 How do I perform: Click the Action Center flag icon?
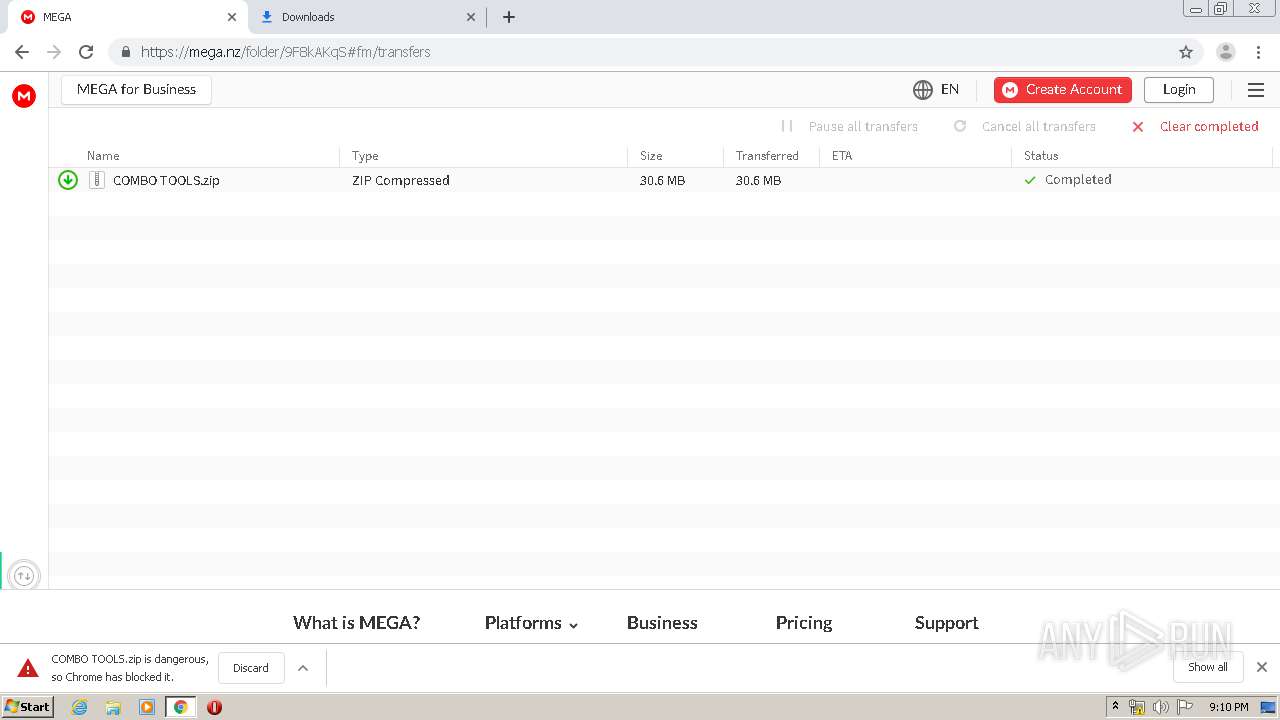(1185, 707)
